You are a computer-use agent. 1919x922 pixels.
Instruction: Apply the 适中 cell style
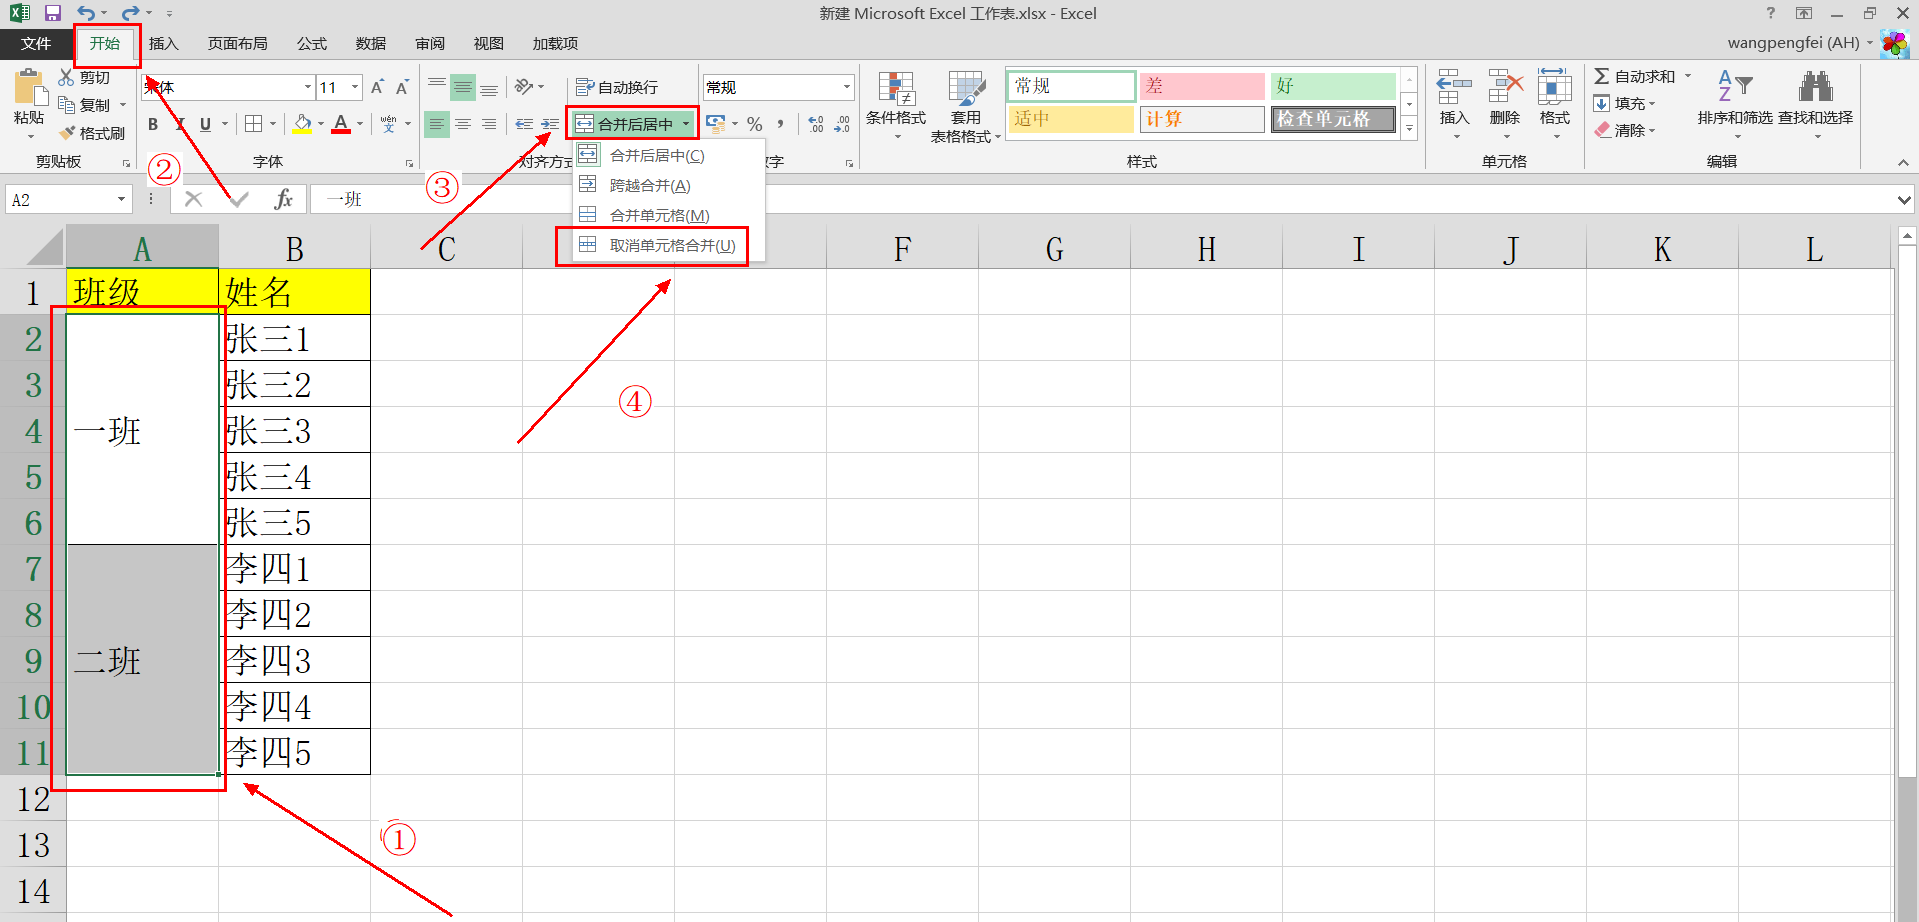click(x=1071, y=119)
